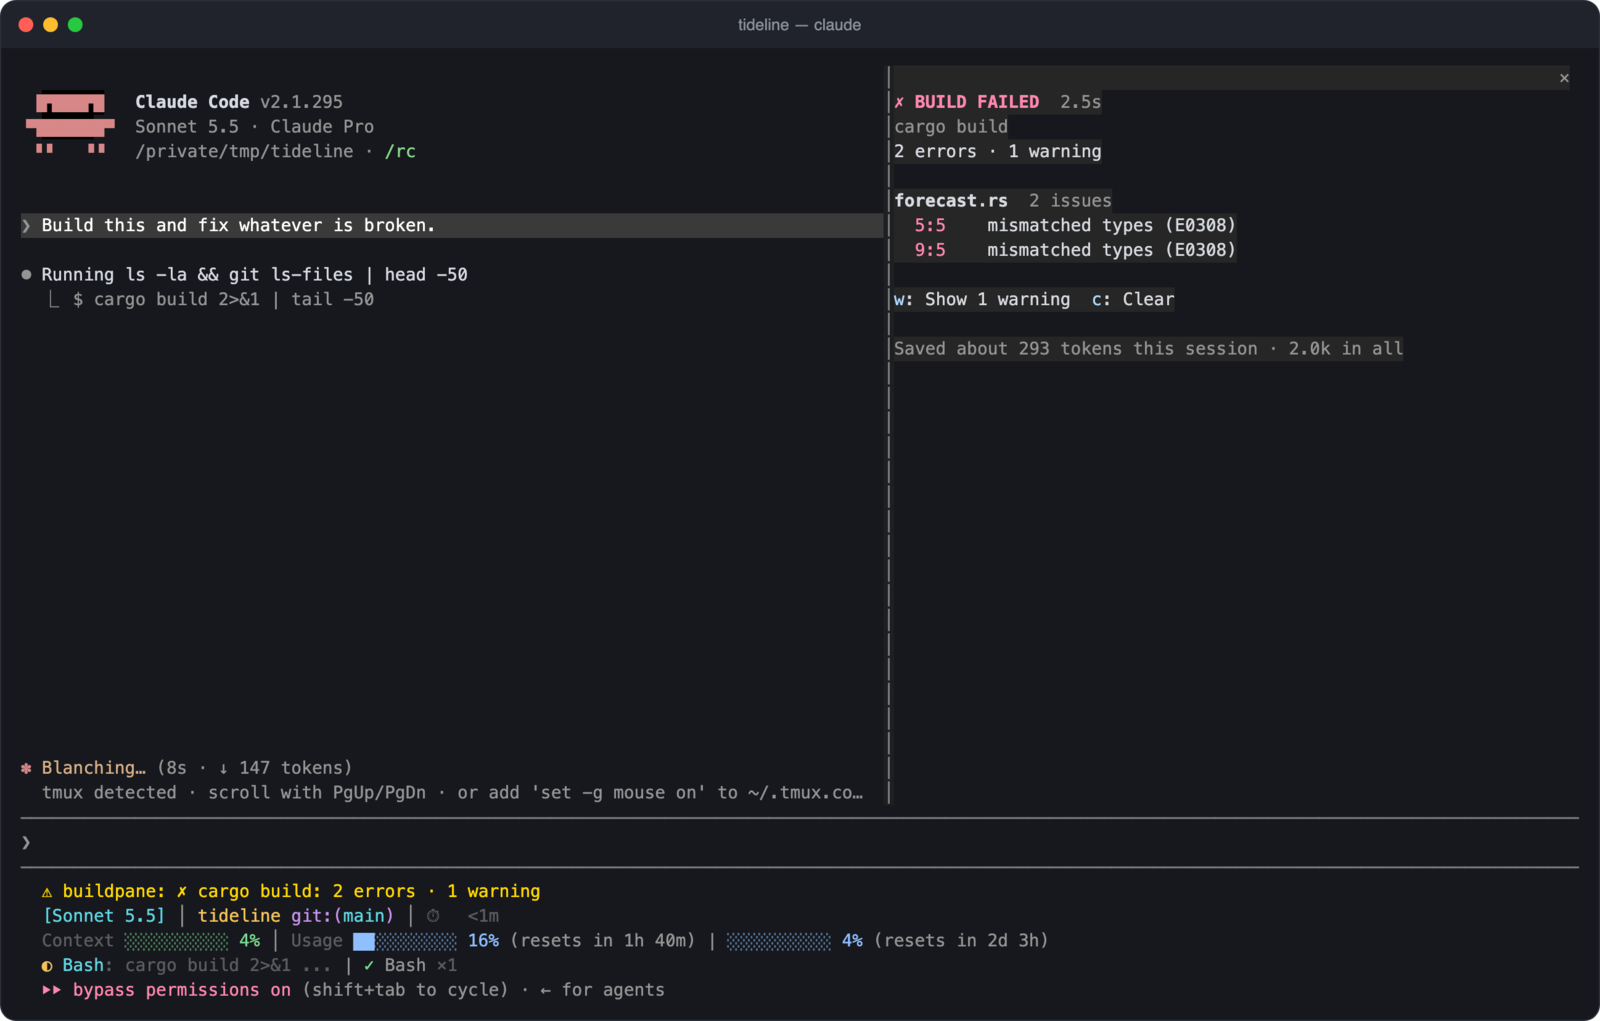This screenshot has width=1600, height=1021.
Task: Click the clock icon next to <1m
Action: pos(433,916)
